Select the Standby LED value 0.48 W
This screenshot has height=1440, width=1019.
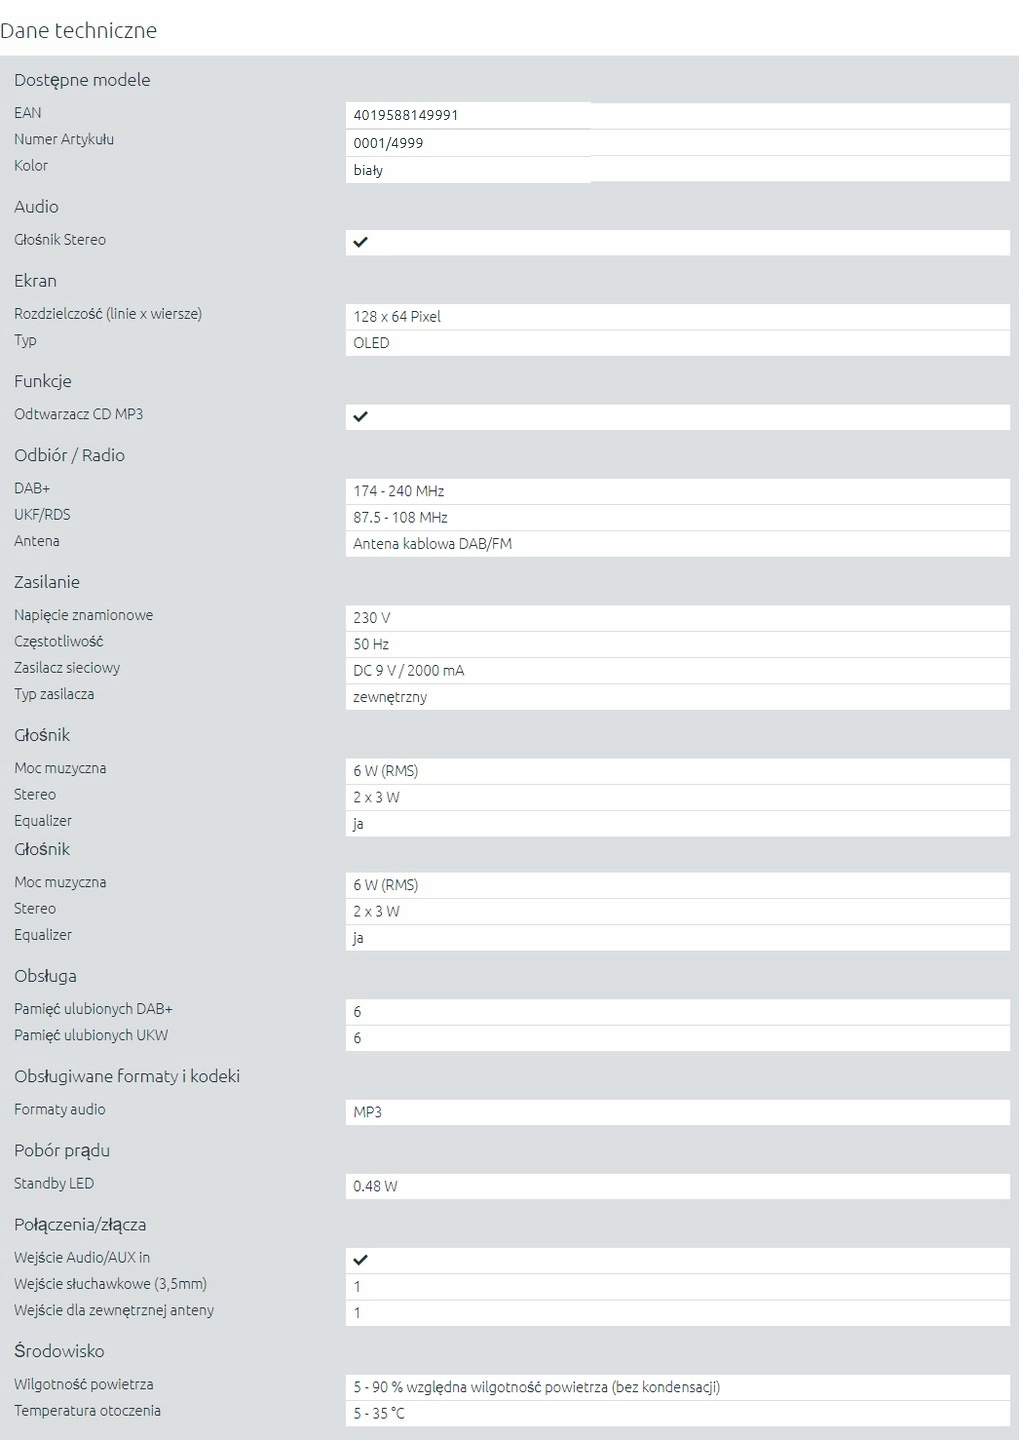(x=375, y=1186)
